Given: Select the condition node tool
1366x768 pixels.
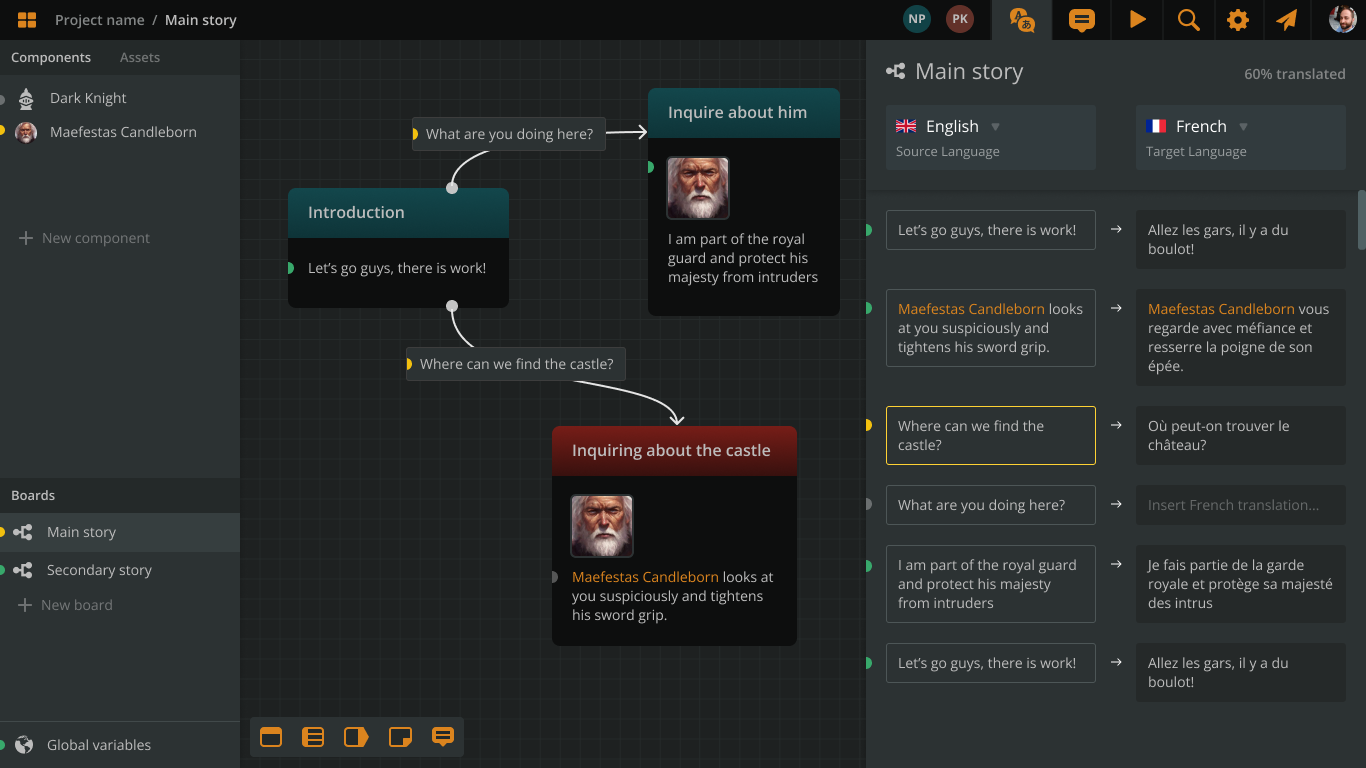Looking at the screenshot, I should (x=356, y=737).
